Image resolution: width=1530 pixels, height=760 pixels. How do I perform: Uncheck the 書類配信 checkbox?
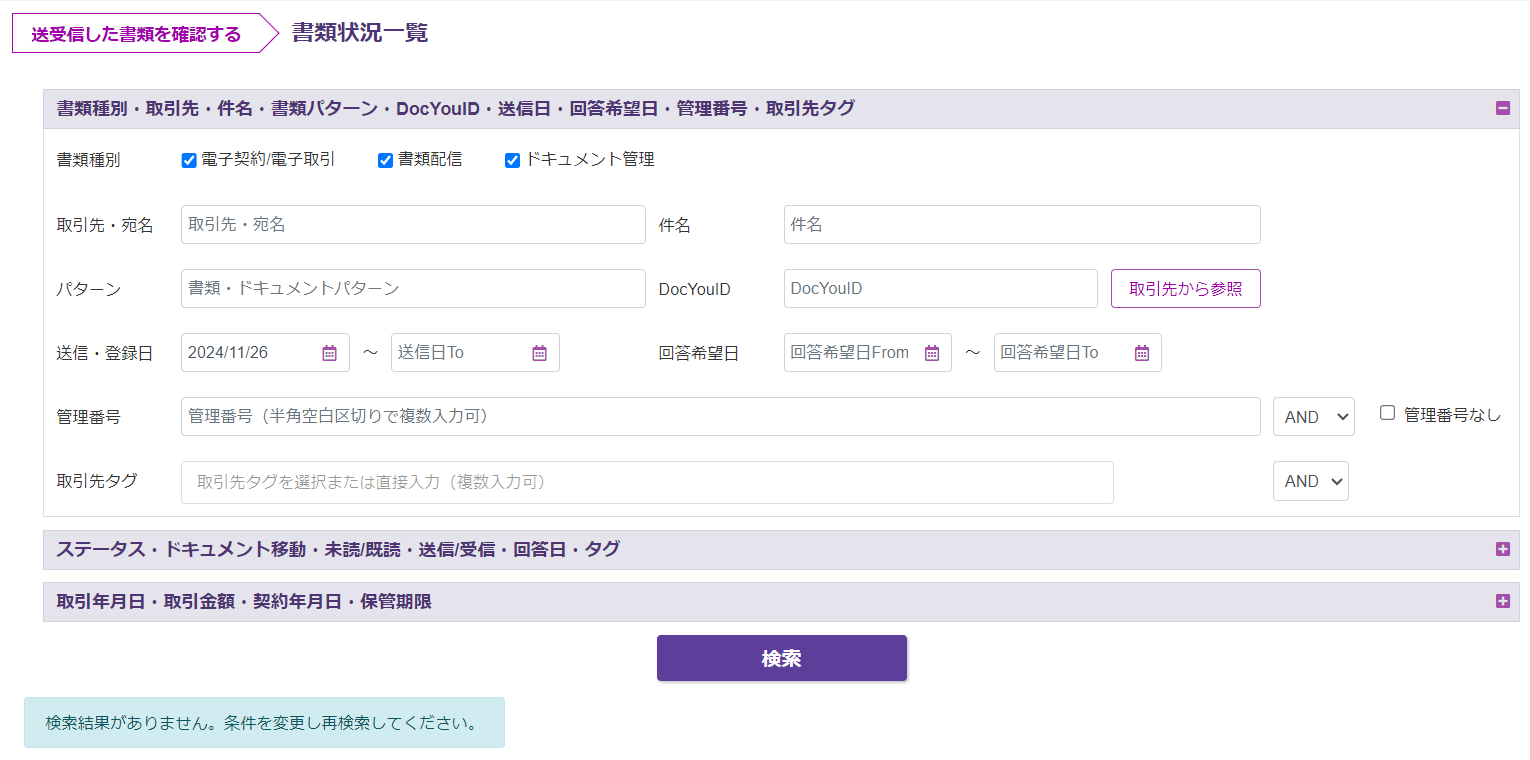[385, 160]
